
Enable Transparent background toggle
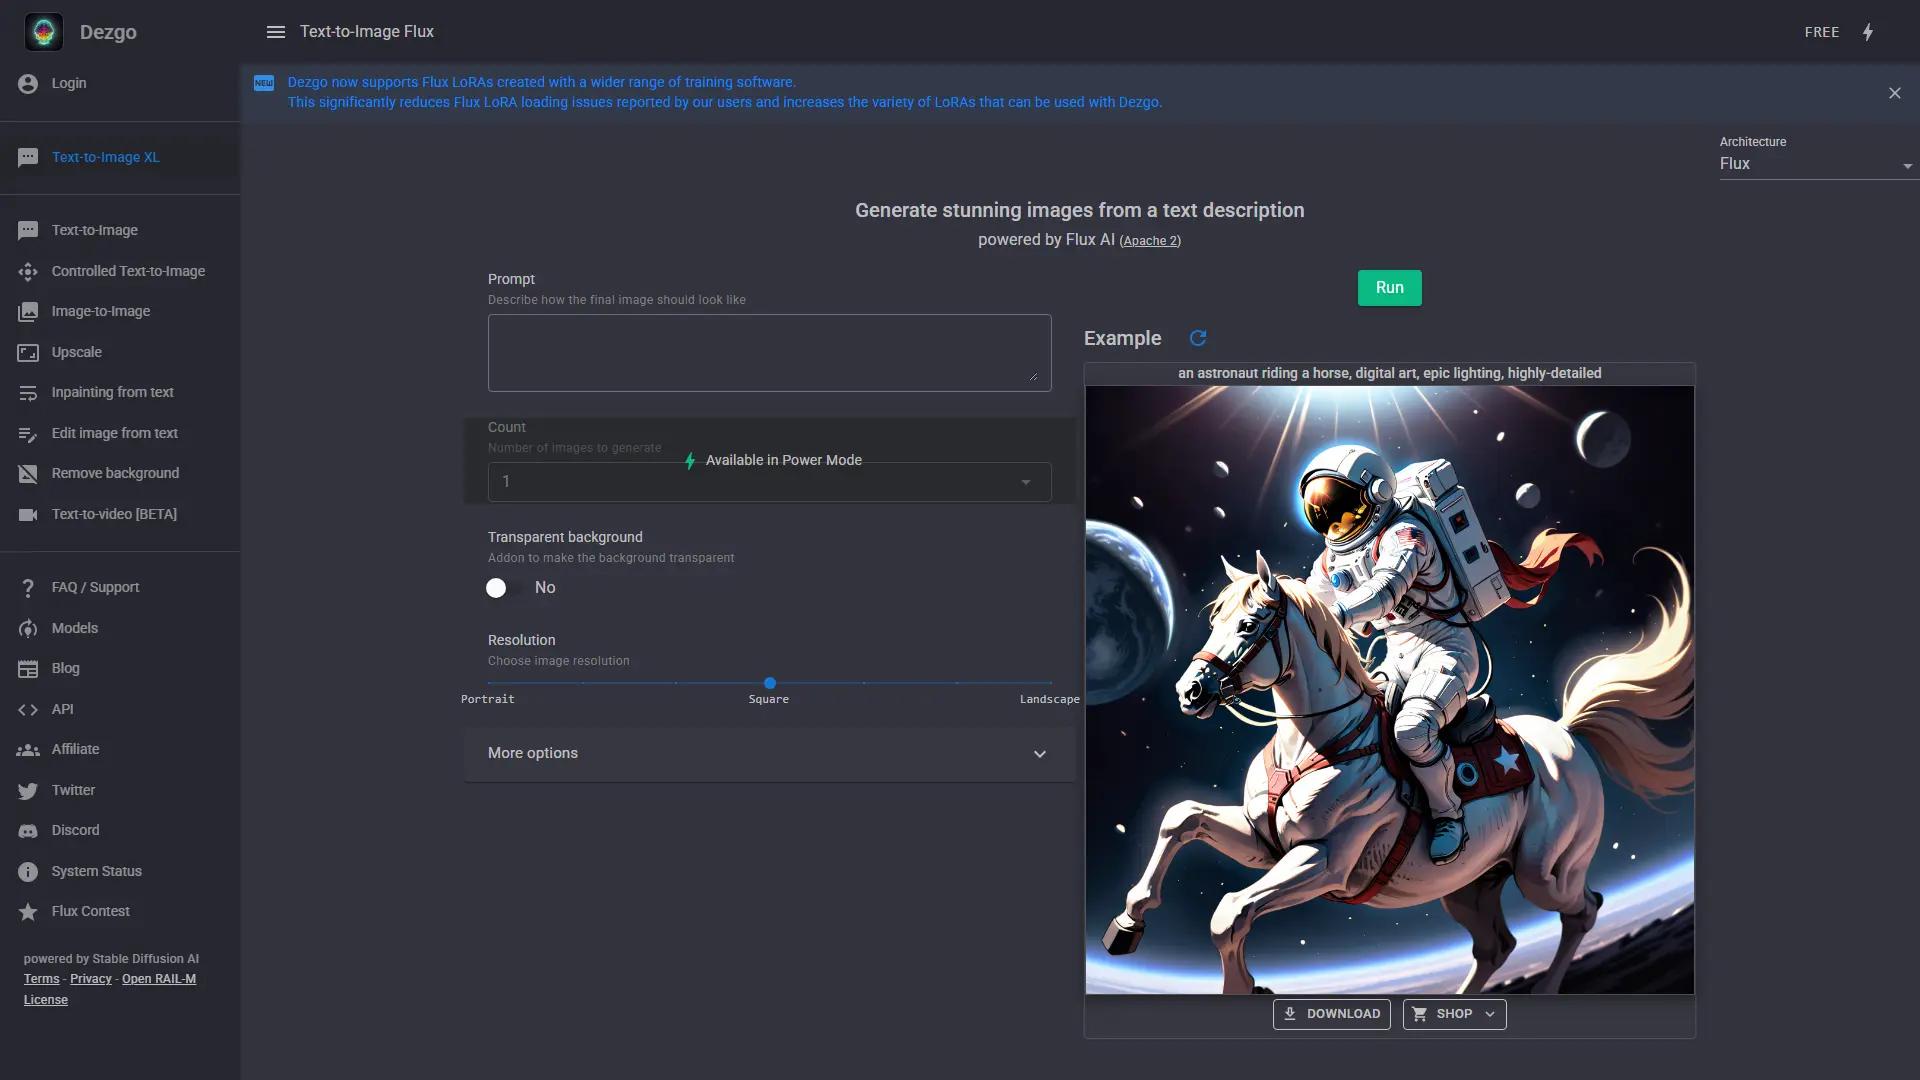click(x=497, y=588)
